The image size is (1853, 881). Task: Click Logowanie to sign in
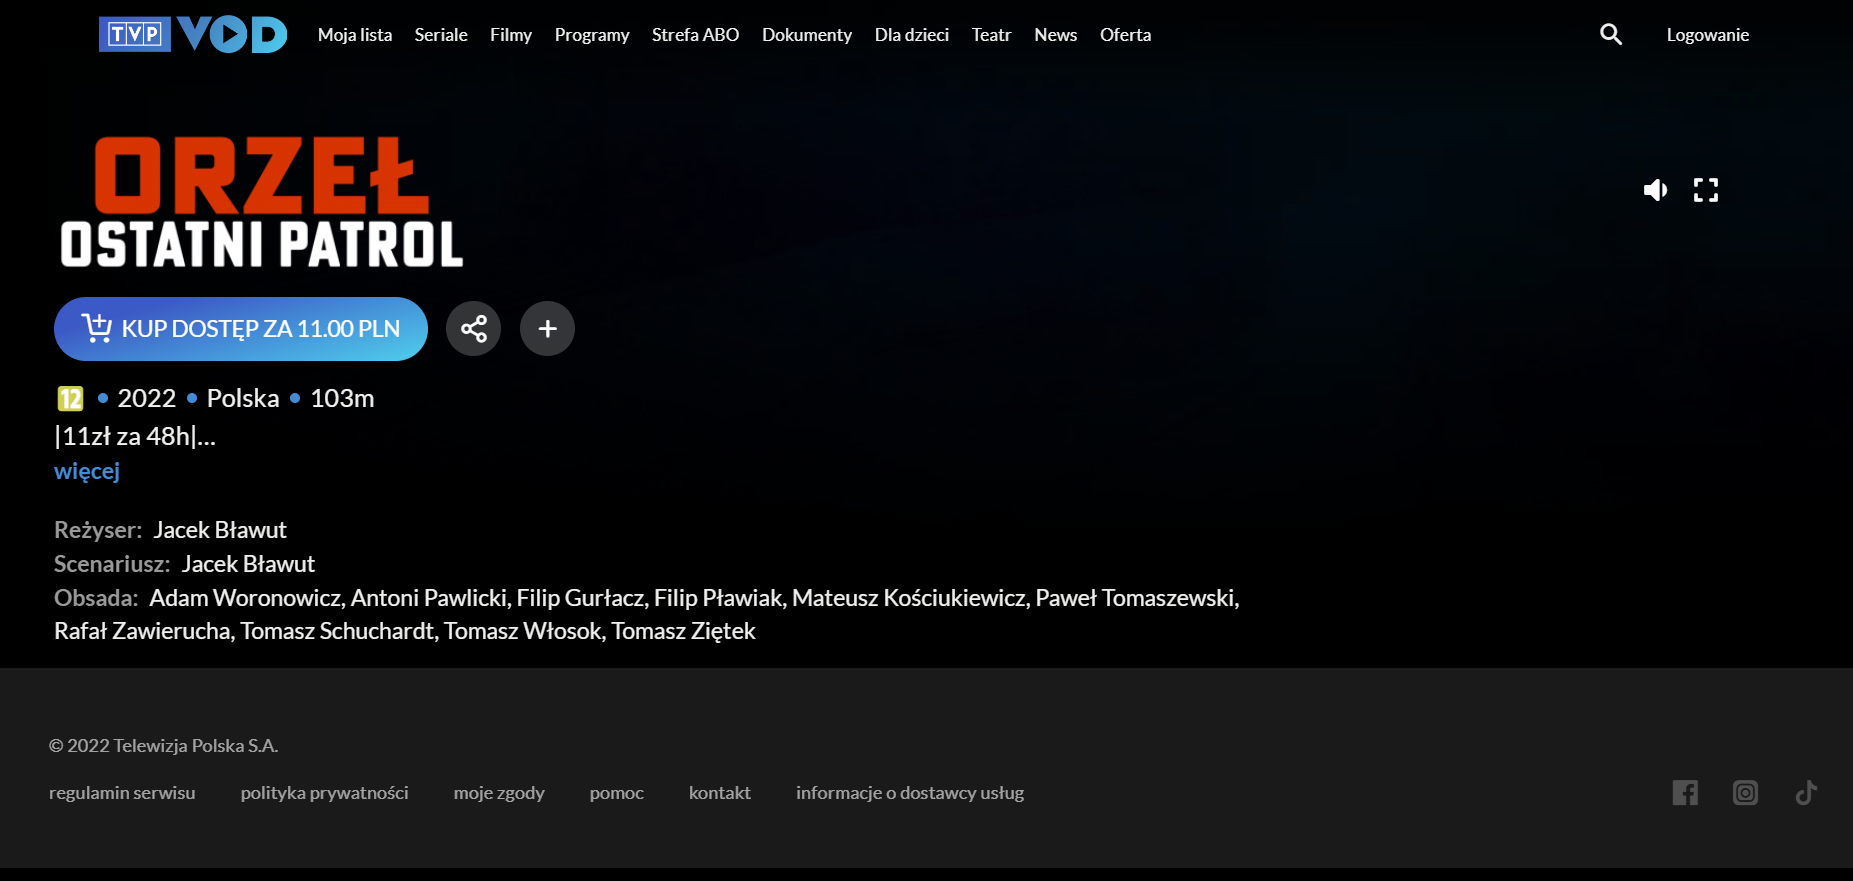tap(1708, 35)
